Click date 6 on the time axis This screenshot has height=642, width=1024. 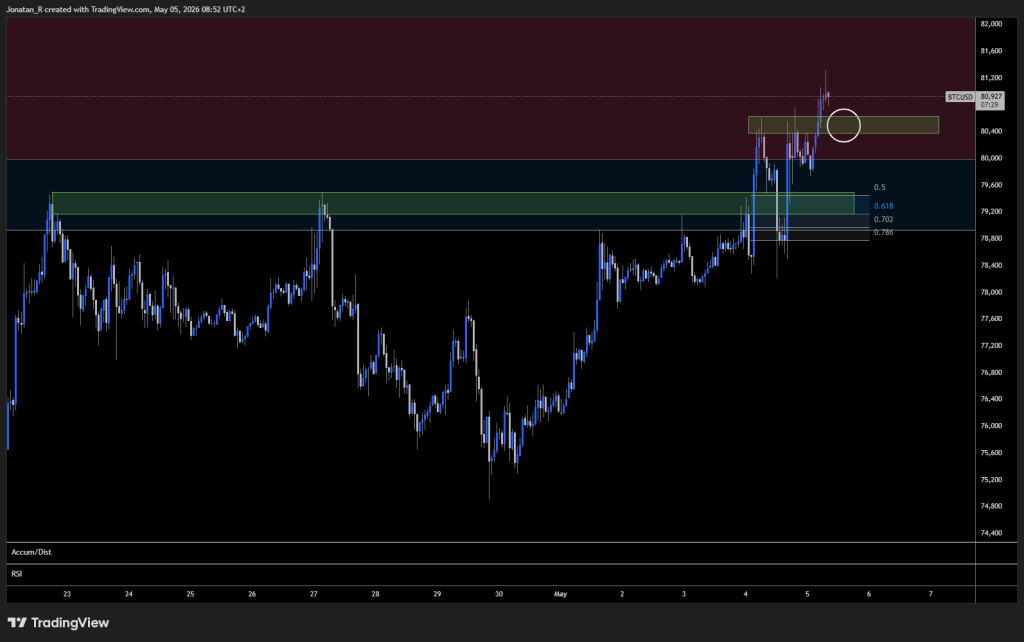869,594
